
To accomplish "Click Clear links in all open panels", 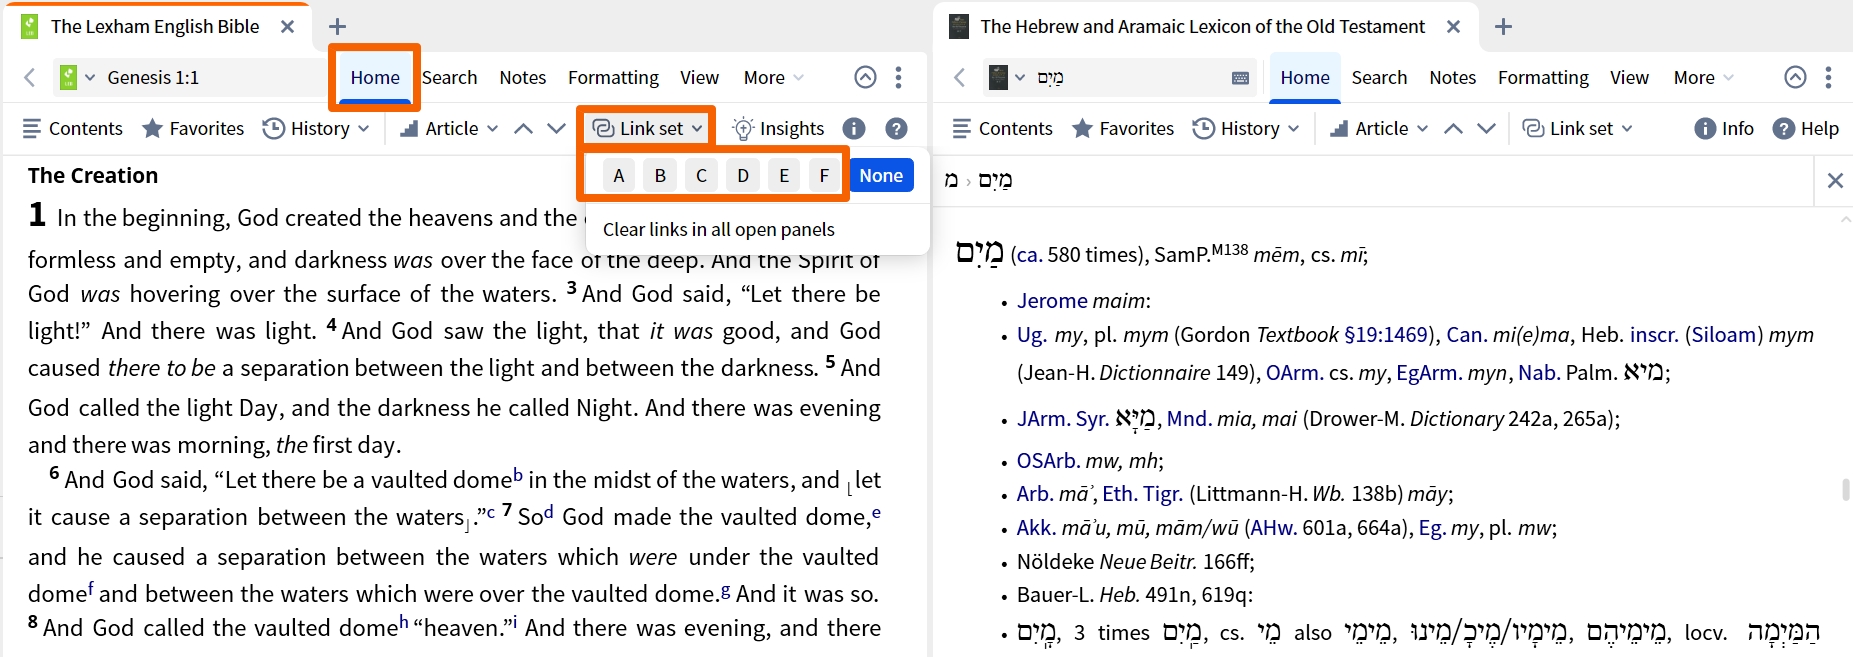I will (719, 229).
